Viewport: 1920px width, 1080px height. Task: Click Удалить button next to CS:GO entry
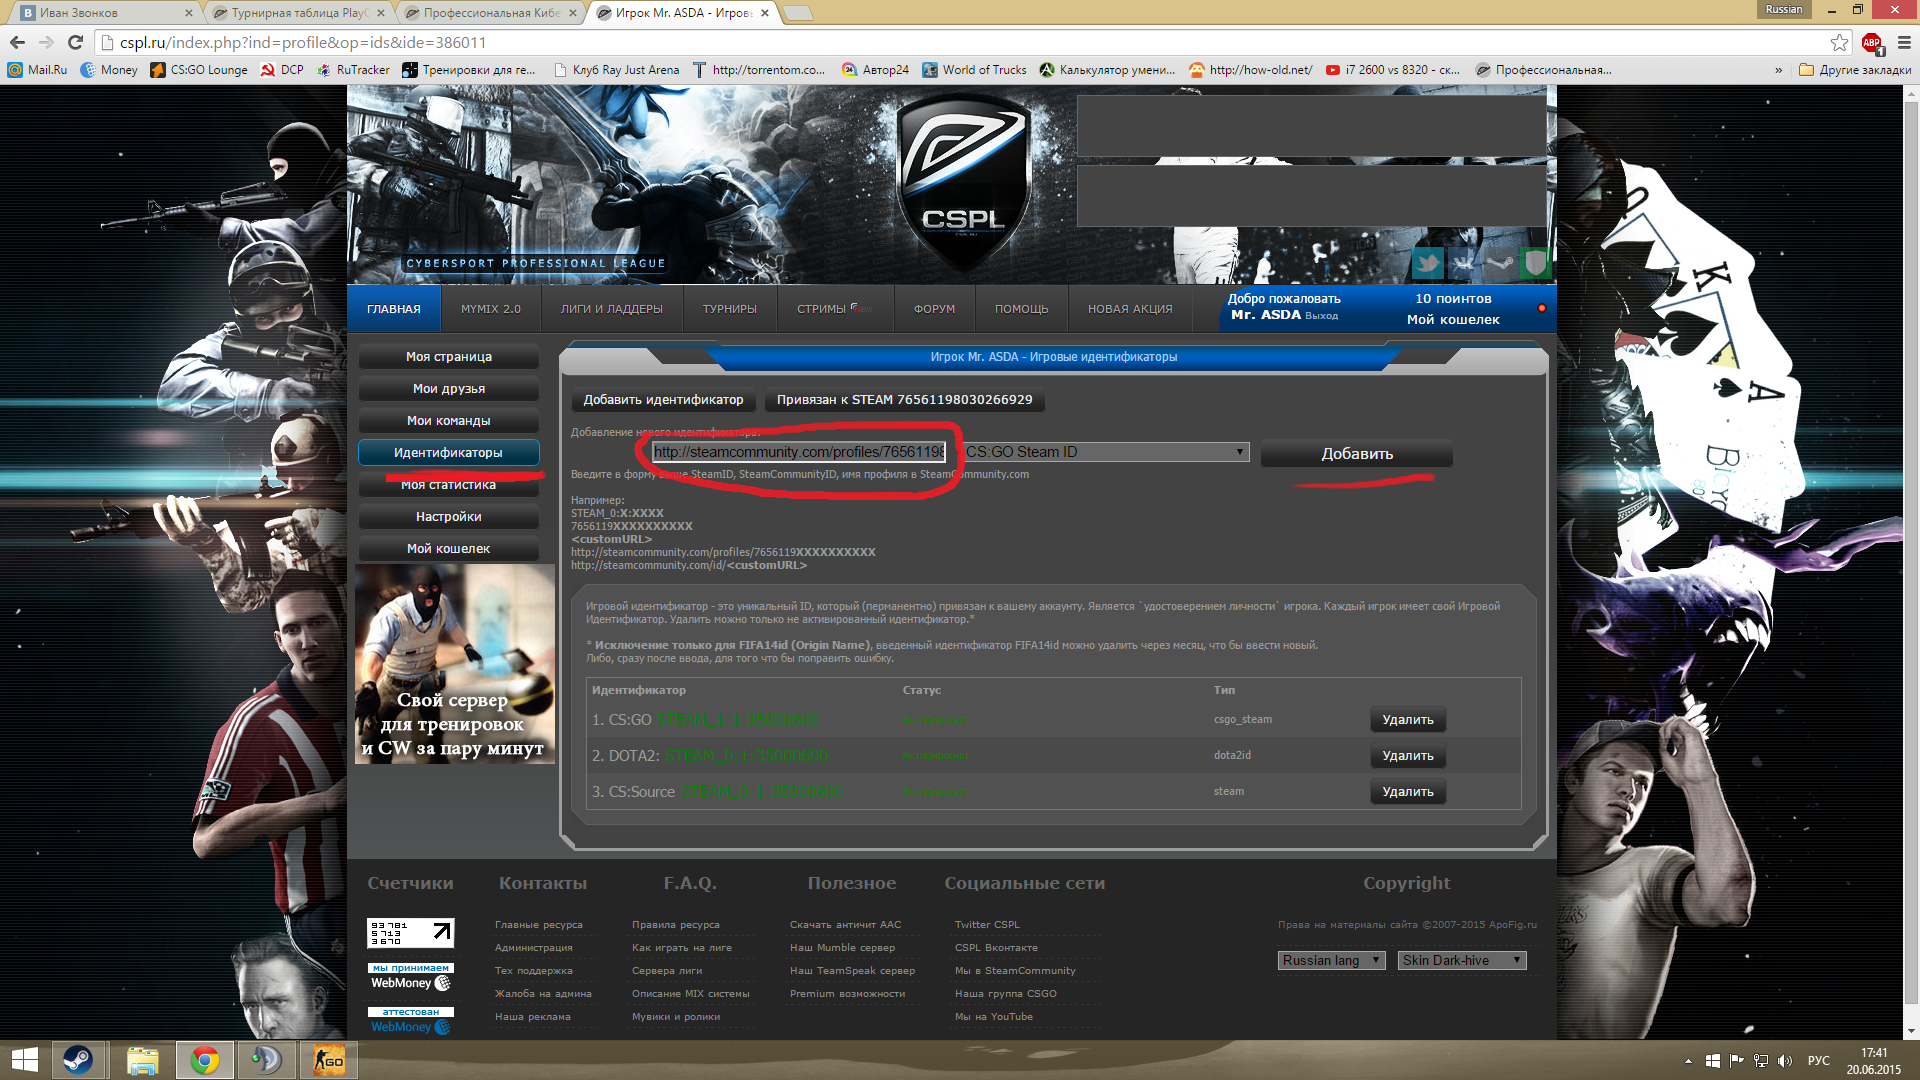pos(1406,719)
